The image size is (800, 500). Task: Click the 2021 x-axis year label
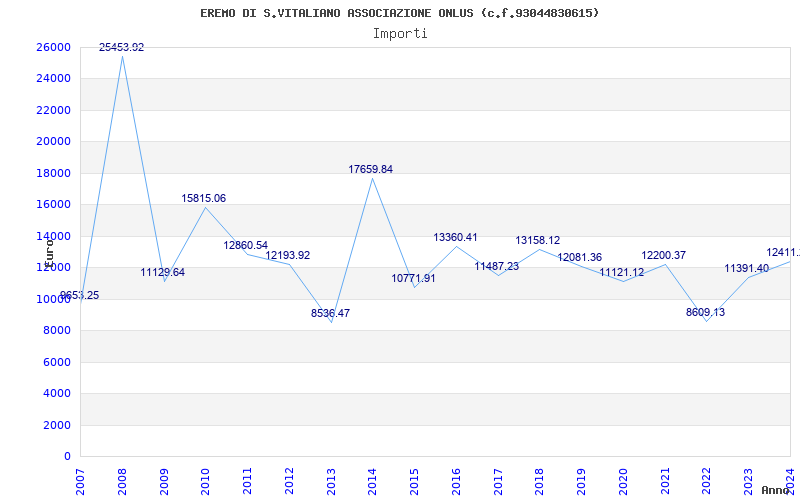coord(665,482)
